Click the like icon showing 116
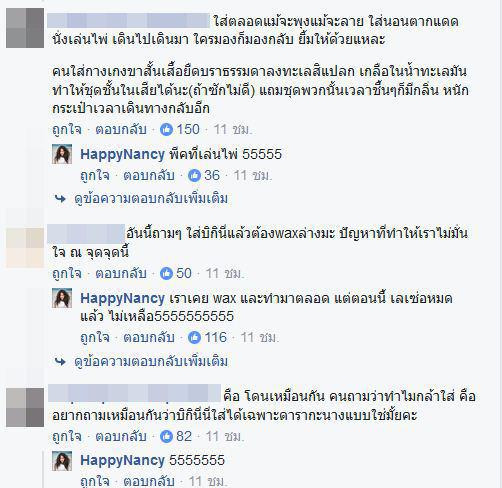This screenshot has height=488, width=502. [194, 338]
